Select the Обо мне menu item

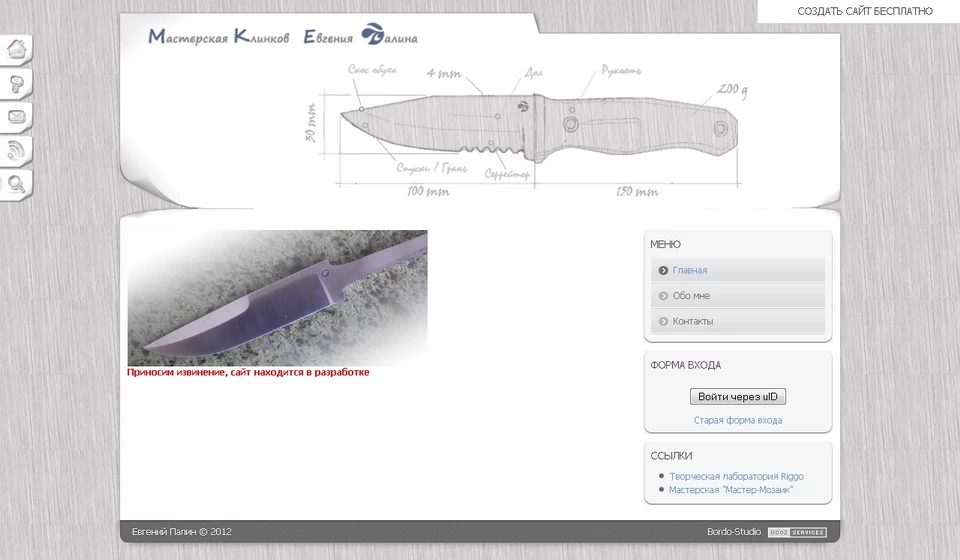tap(691, 296)
